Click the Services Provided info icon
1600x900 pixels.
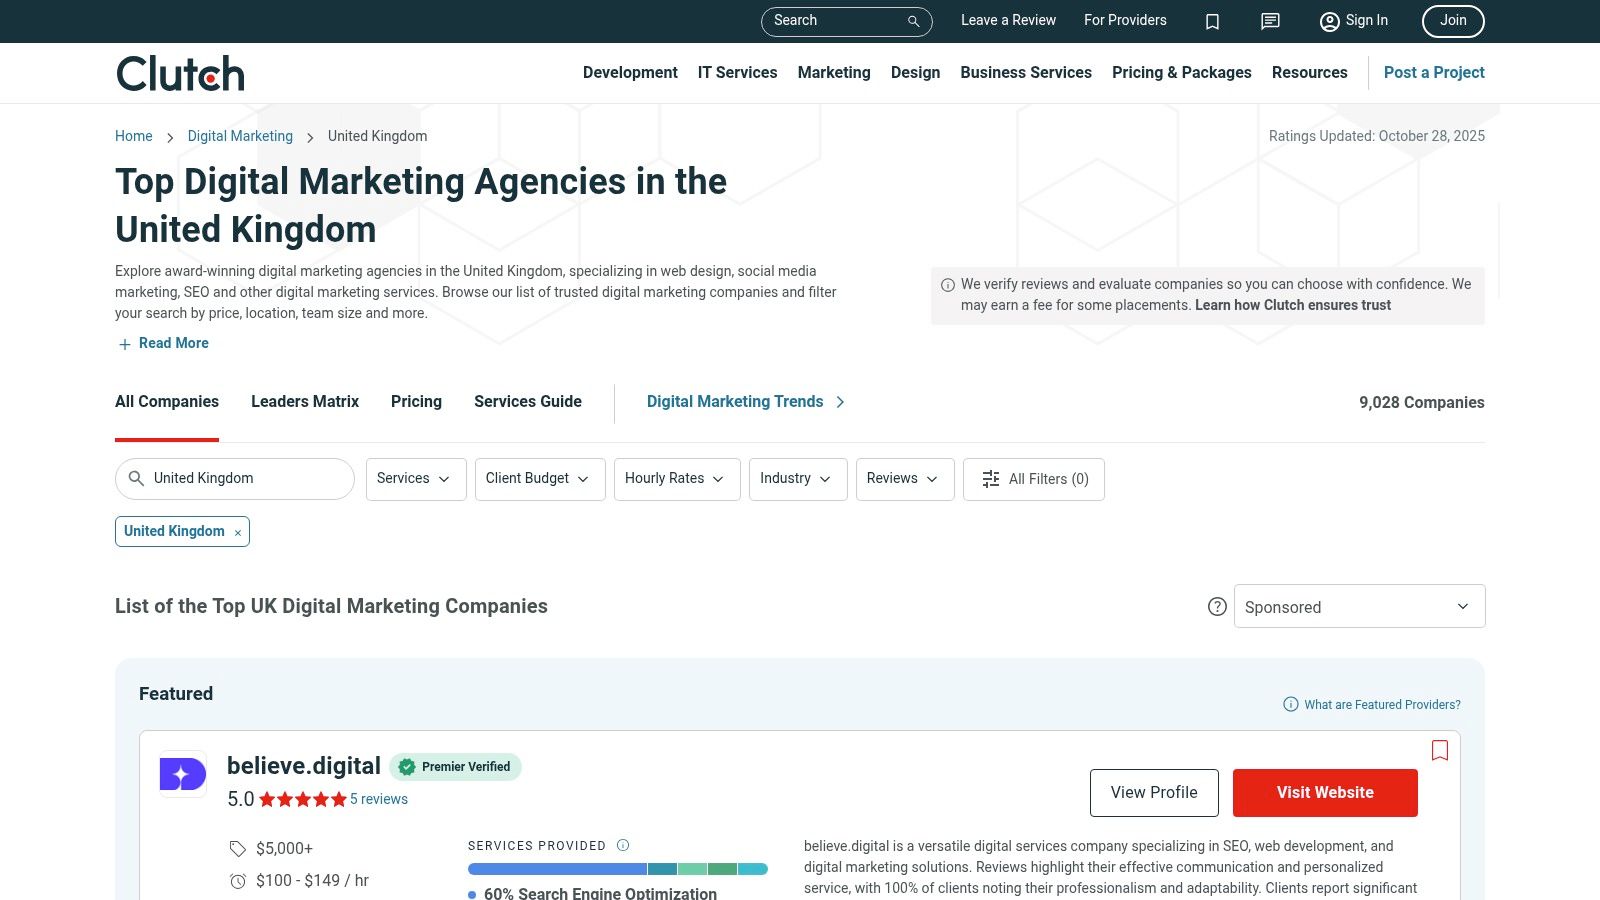[x=623, y=845]
